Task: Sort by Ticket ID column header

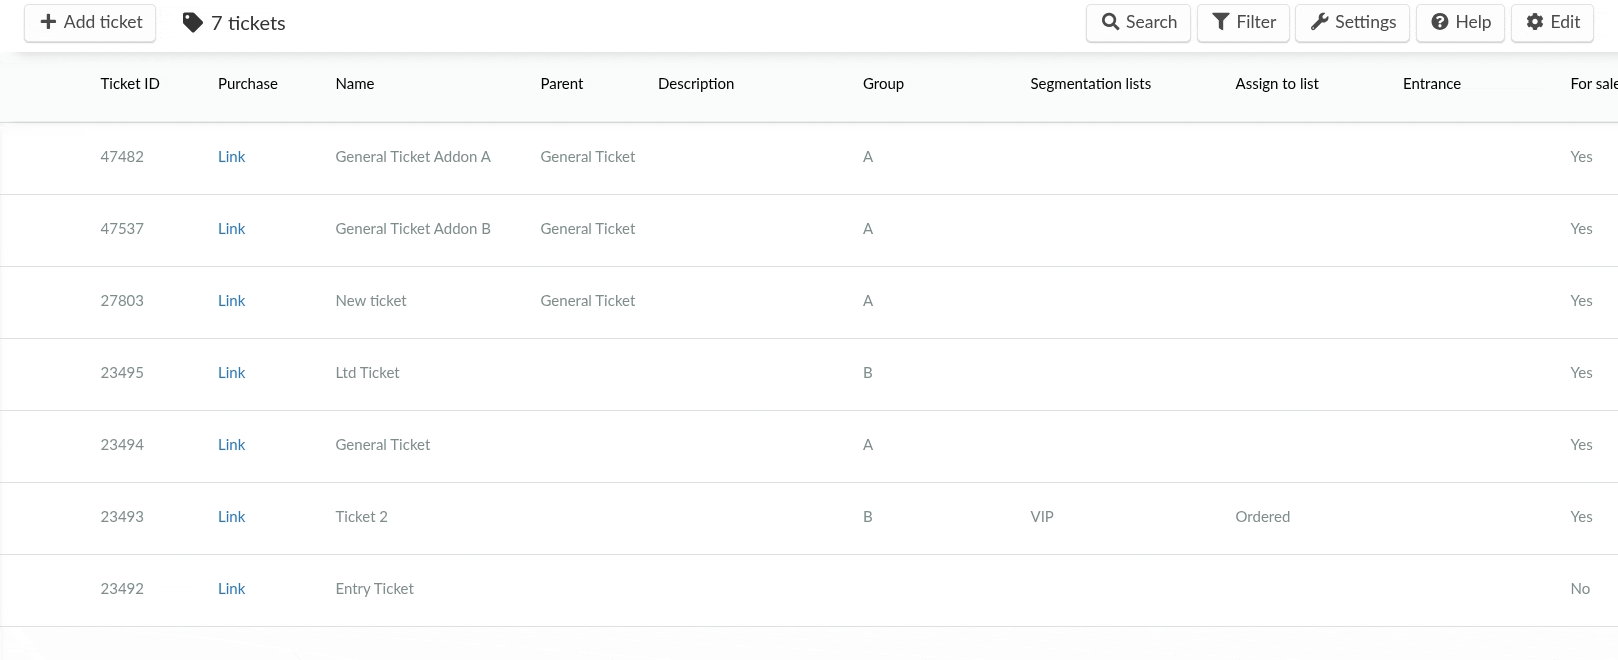Action: coord(130,84)
